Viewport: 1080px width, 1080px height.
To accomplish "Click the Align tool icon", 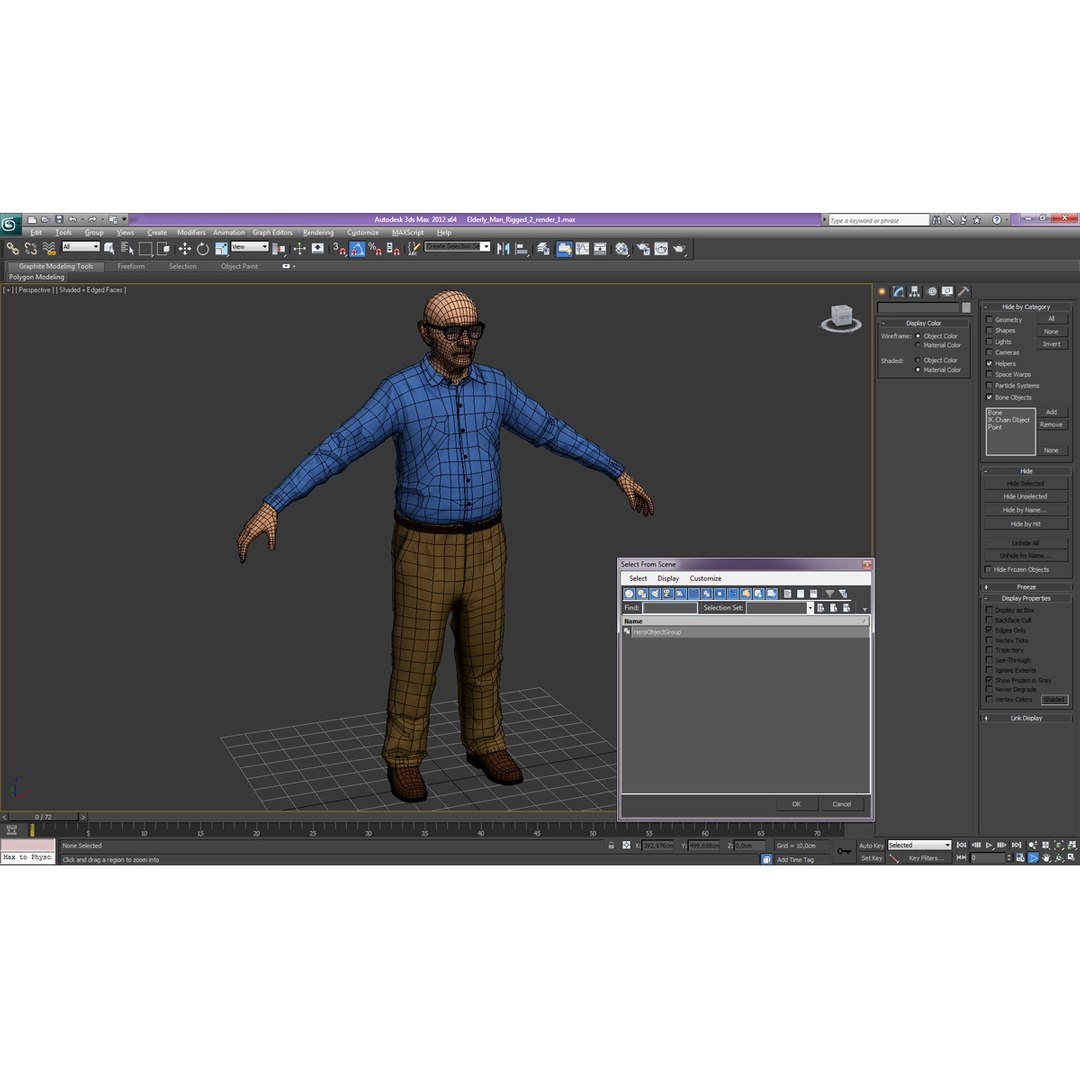I will click(521, 249).
